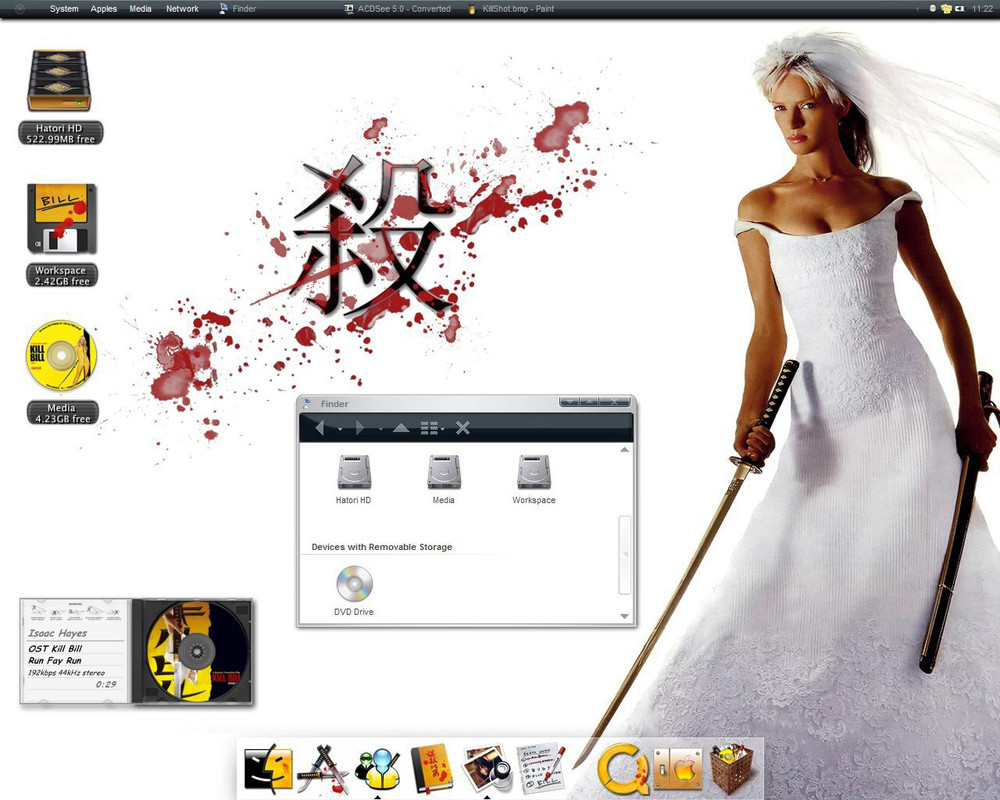Switch to the Finder taskbar item
Screen dimensions: 1000x800
[237, 9]
